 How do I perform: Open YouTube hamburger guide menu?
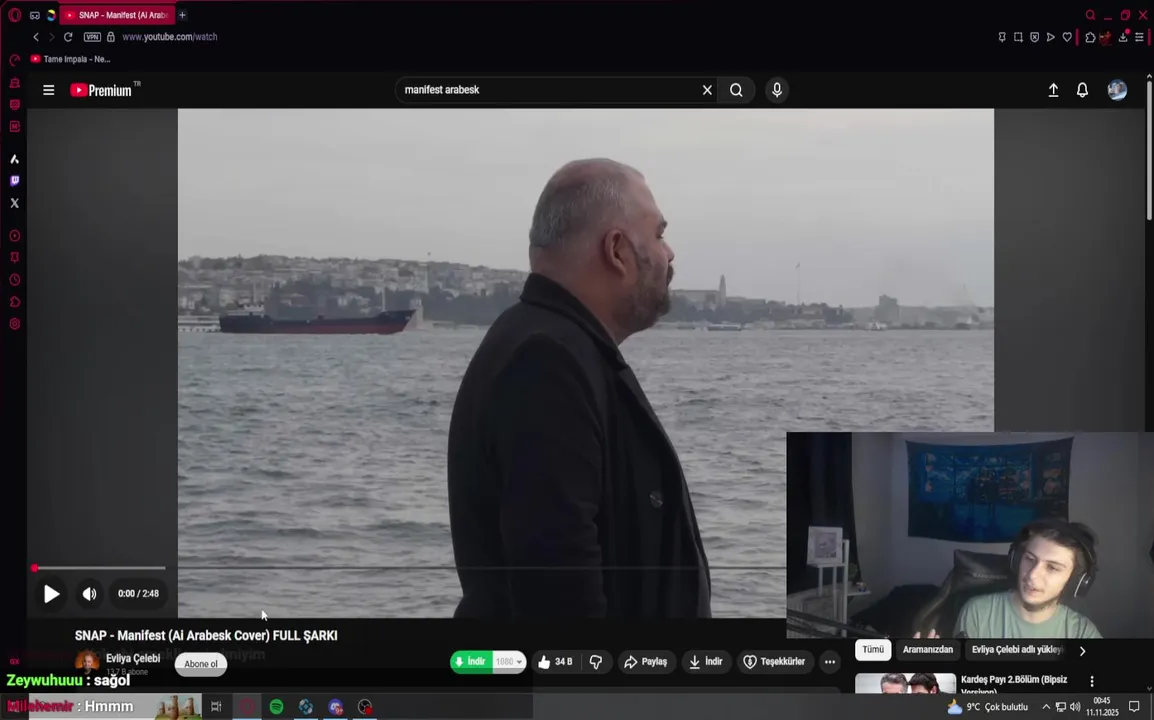(x=49, y=90)
